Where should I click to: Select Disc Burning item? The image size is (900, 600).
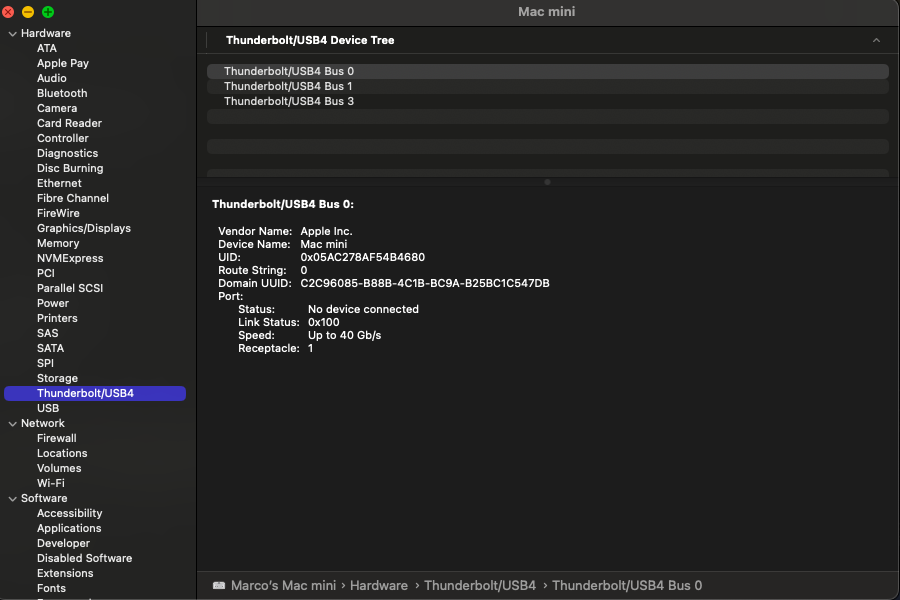tap(70, 168)
